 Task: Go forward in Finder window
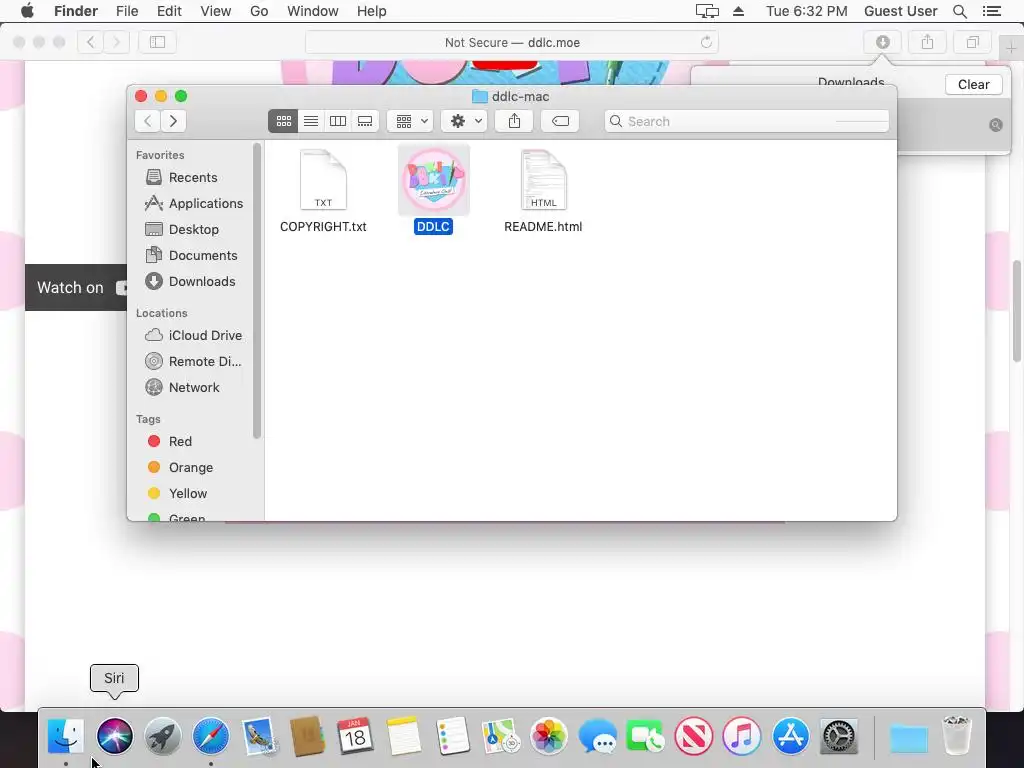pyautogui.click(x=173, y=121)
